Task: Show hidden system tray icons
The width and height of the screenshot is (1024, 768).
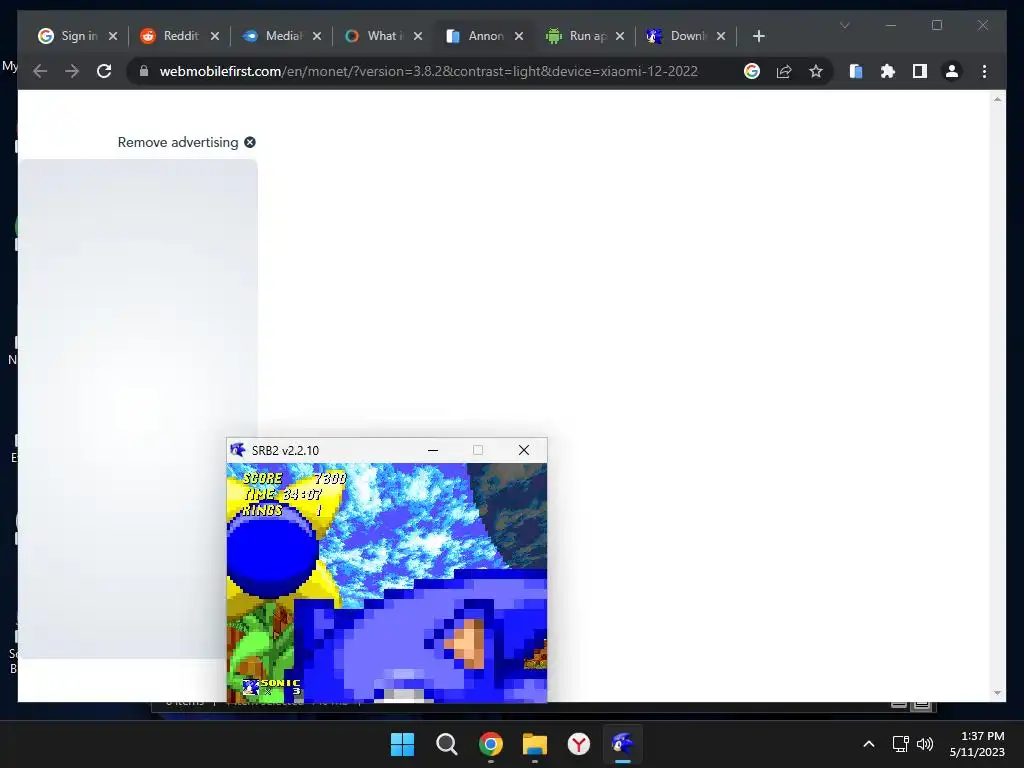Action: click(x=869, y=744)
